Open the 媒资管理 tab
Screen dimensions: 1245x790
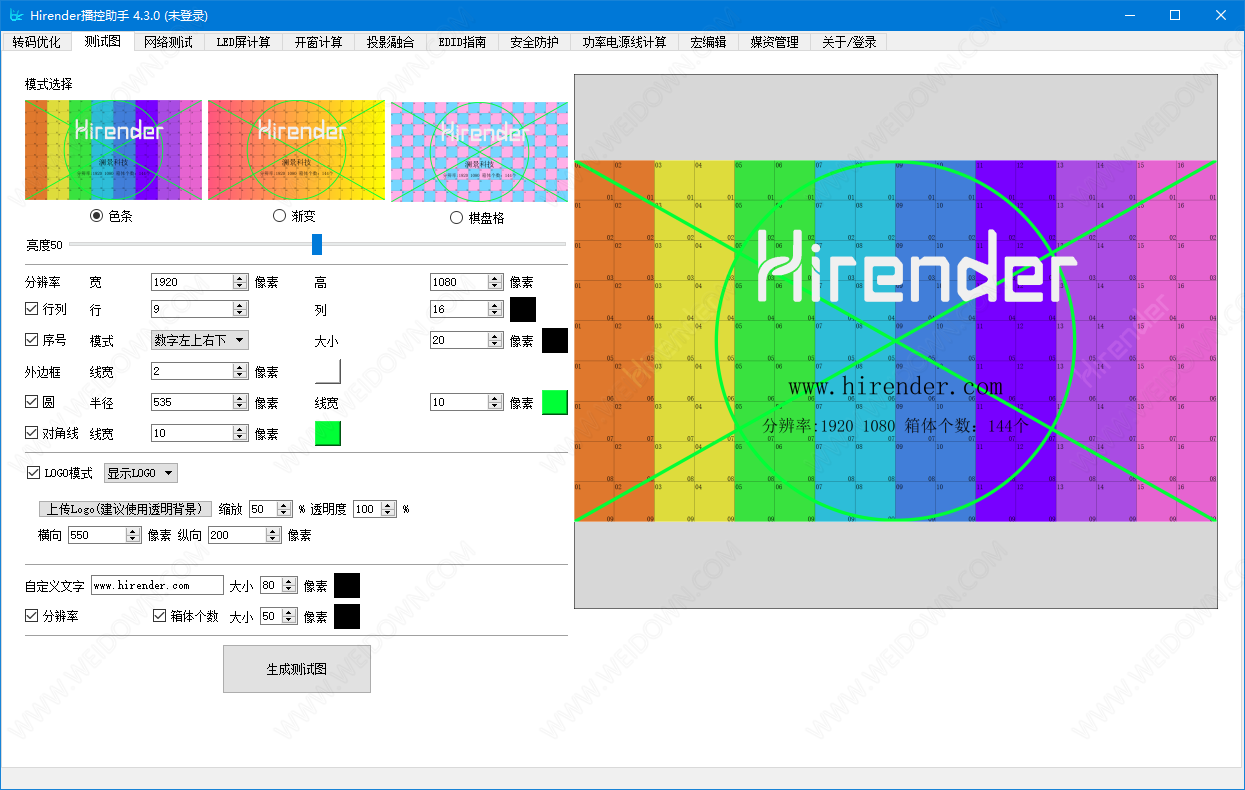tap(775, 42)
